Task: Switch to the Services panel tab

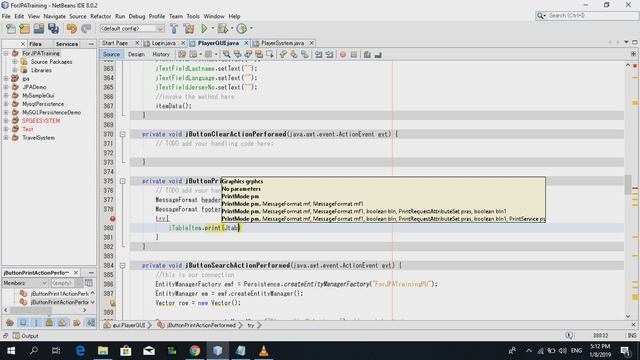Action: [67, 44]
